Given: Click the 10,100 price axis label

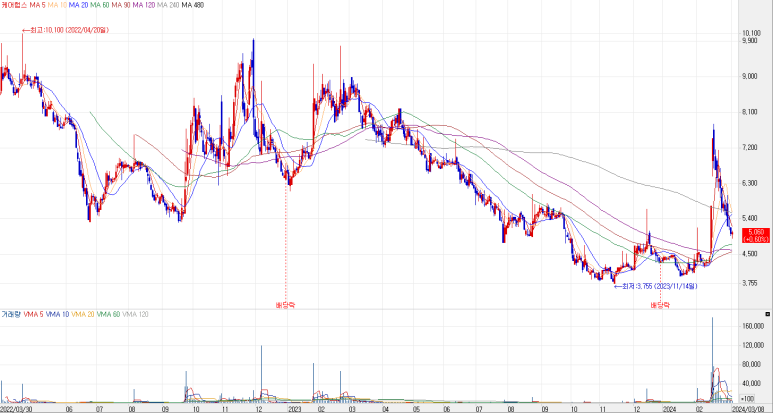Looking at the screenshot, I should click(753, 34).
